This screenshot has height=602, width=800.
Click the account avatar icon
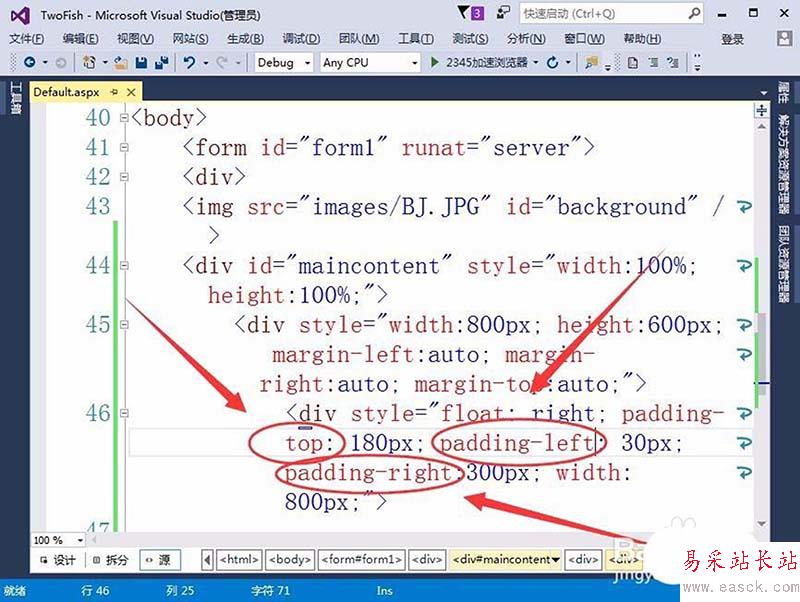(x=784, y=38)
